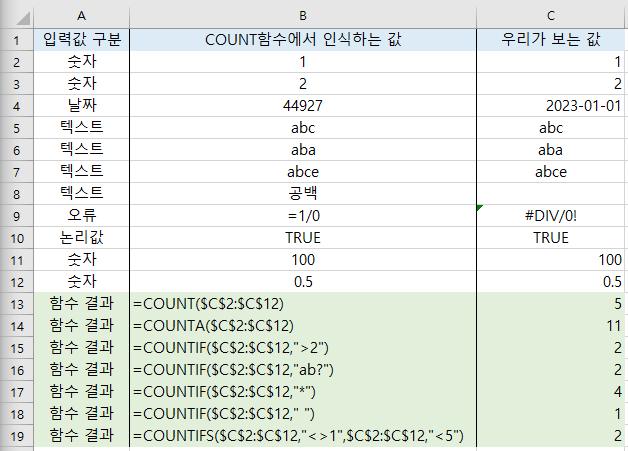Select row 1 header
Image resolution: width=628 pixels, height=451 pixels.
(x=16, y=40)
